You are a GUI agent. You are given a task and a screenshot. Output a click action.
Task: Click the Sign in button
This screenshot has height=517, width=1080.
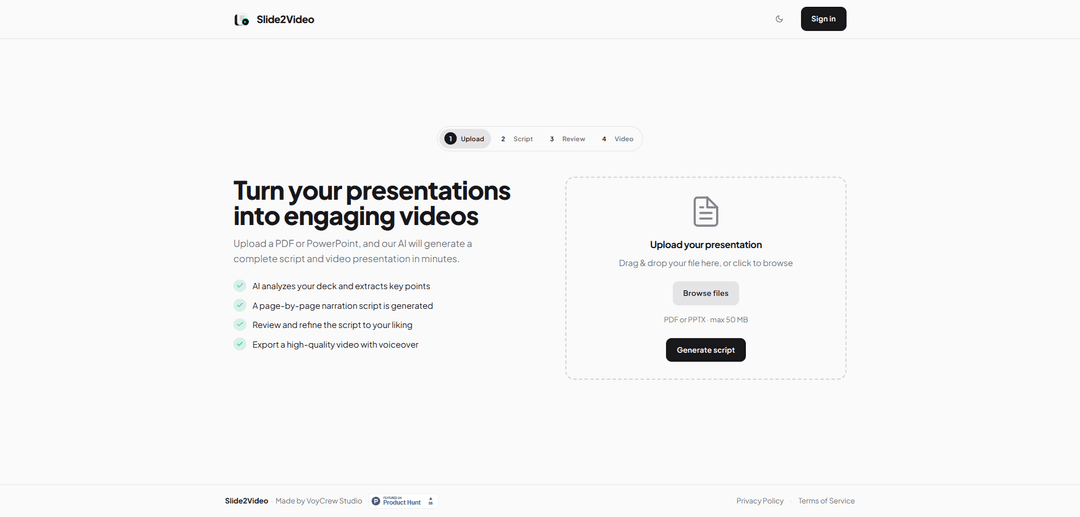[823, 19]
